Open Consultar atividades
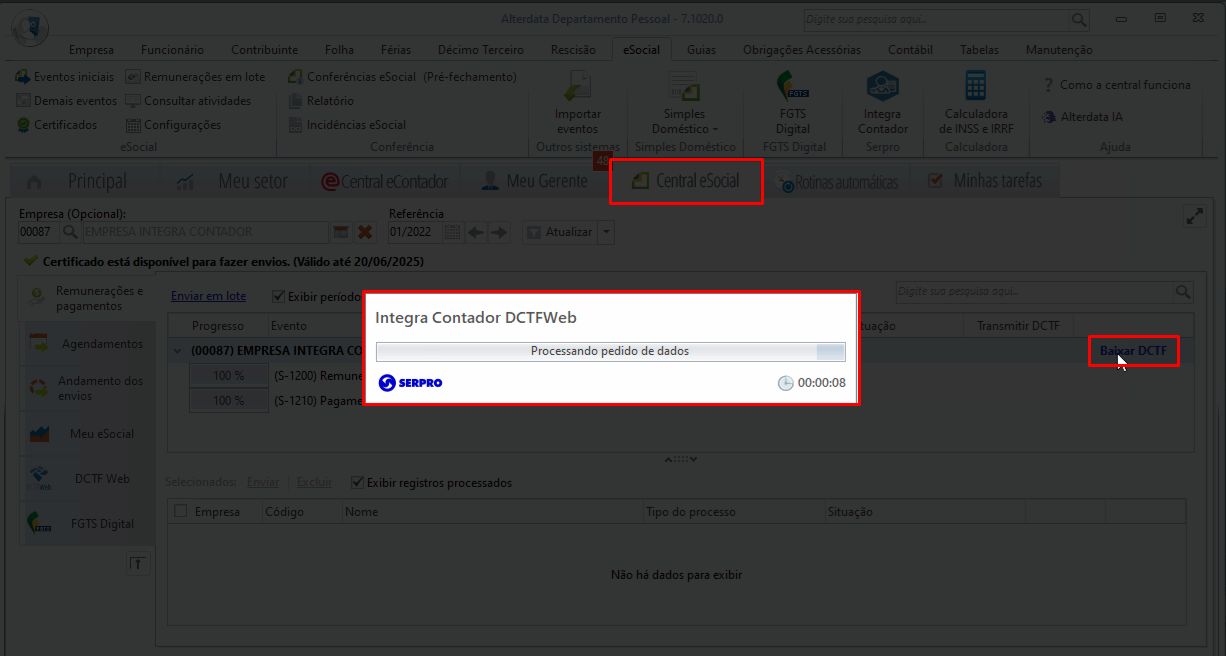This screenshot has height=656, width=1226. (189, 101)
